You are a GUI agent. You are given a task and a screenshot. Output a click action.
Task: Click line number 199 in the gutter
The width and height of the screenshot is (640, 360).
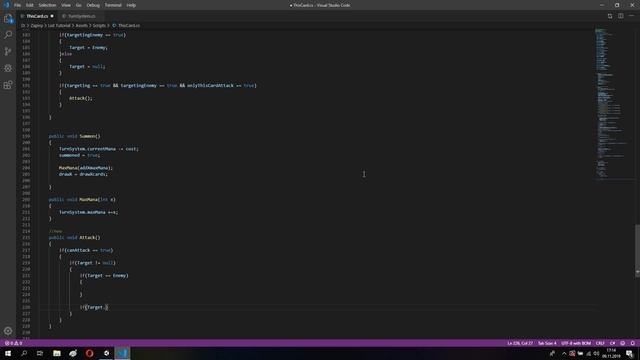(26, 136)
